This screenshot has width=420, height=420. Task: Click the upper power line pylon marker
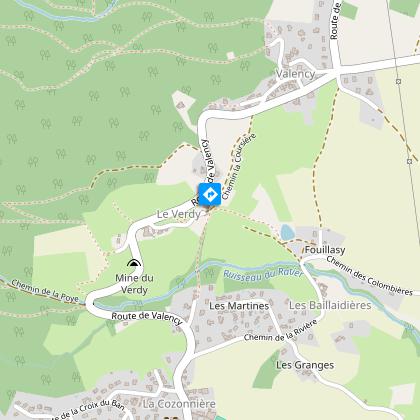[x=399, y=81]
